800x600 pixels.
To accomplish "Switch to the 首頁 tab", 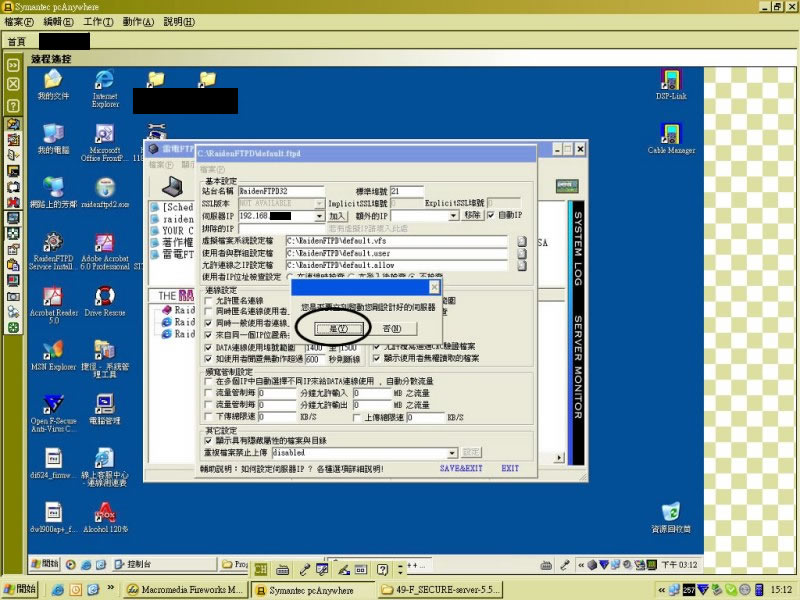I will coord(17,42).
